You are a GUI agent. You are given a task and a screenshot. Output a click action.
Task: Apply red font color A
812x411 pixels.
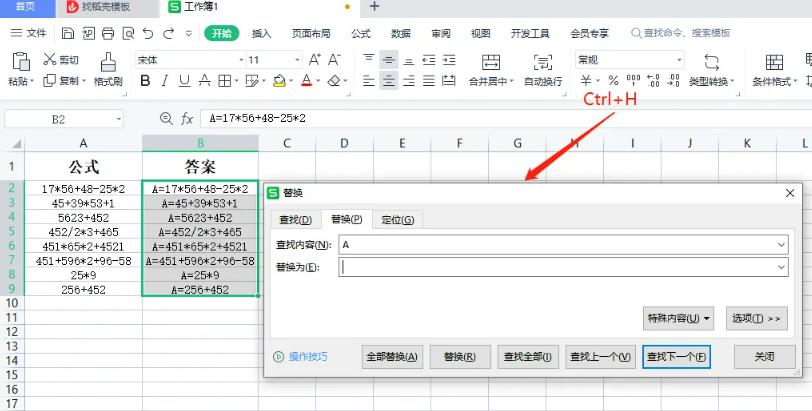[307, 81]
